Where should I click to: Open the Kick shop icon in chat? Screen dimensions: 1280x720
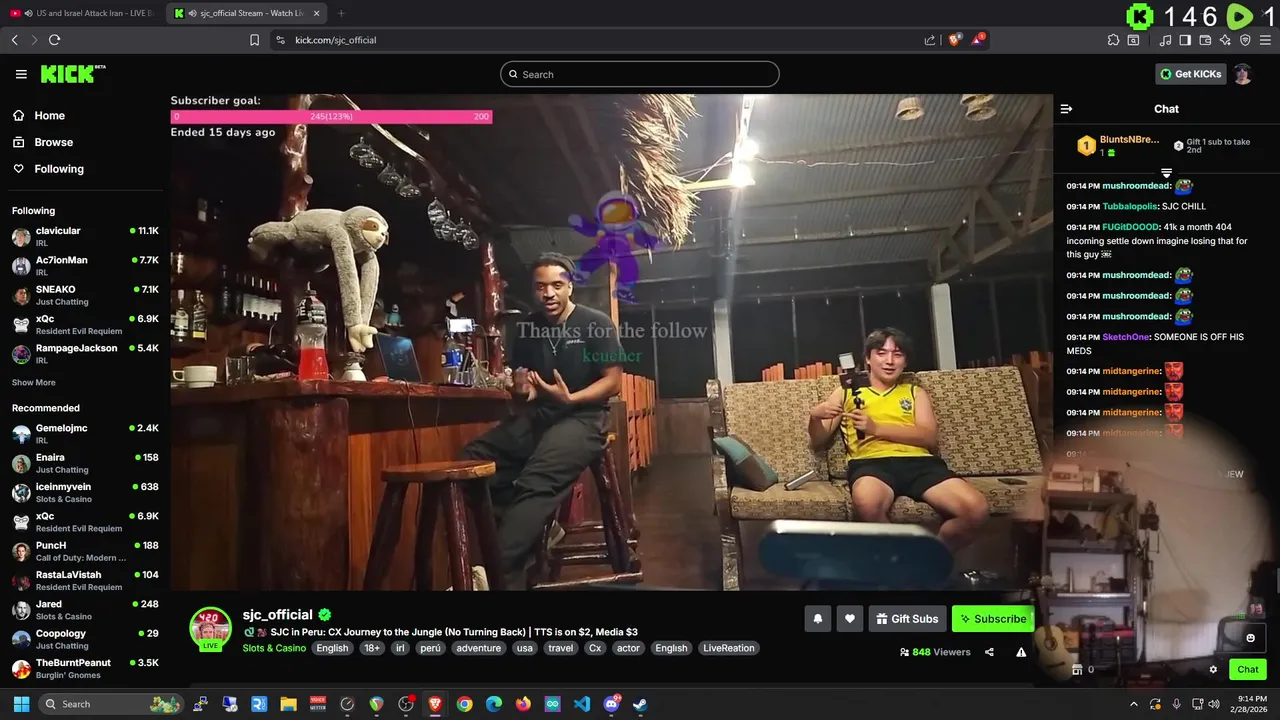[x=1077, y=670]
